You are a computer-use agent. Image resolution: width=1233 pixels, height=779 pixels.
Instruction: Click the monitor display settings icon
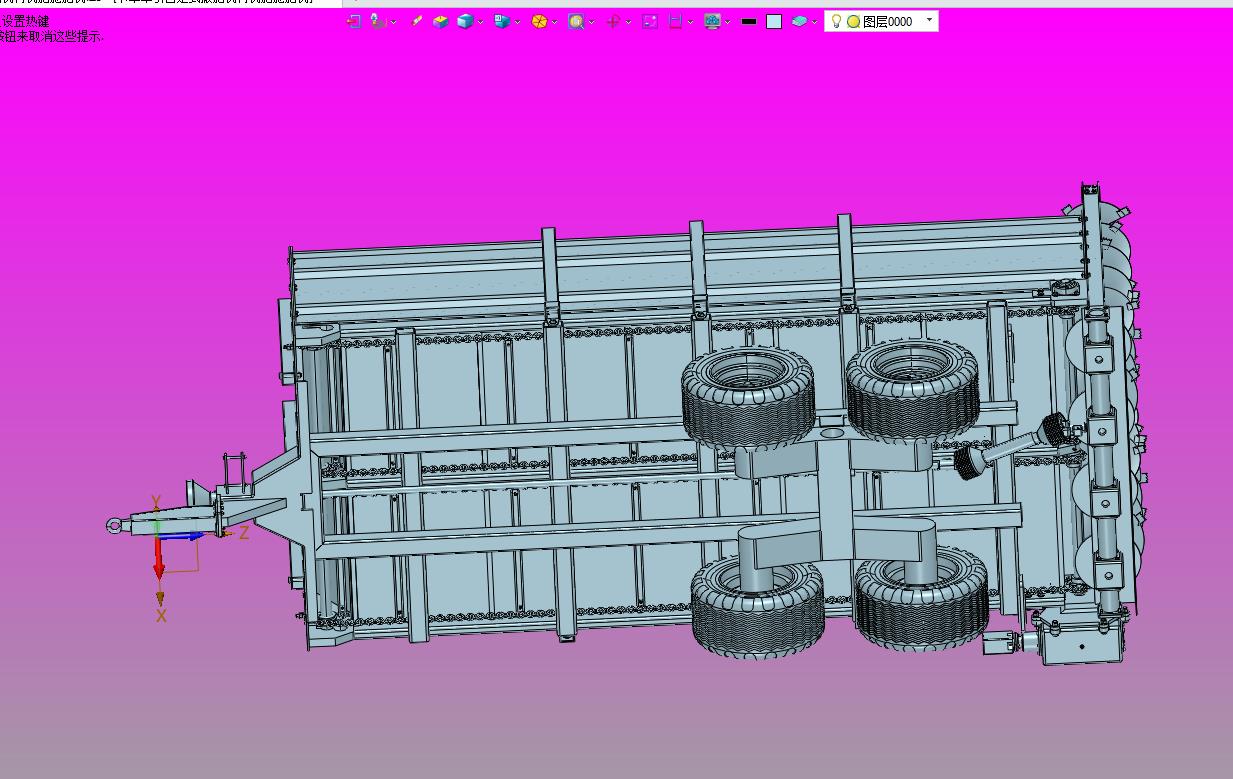pos(712,21)
